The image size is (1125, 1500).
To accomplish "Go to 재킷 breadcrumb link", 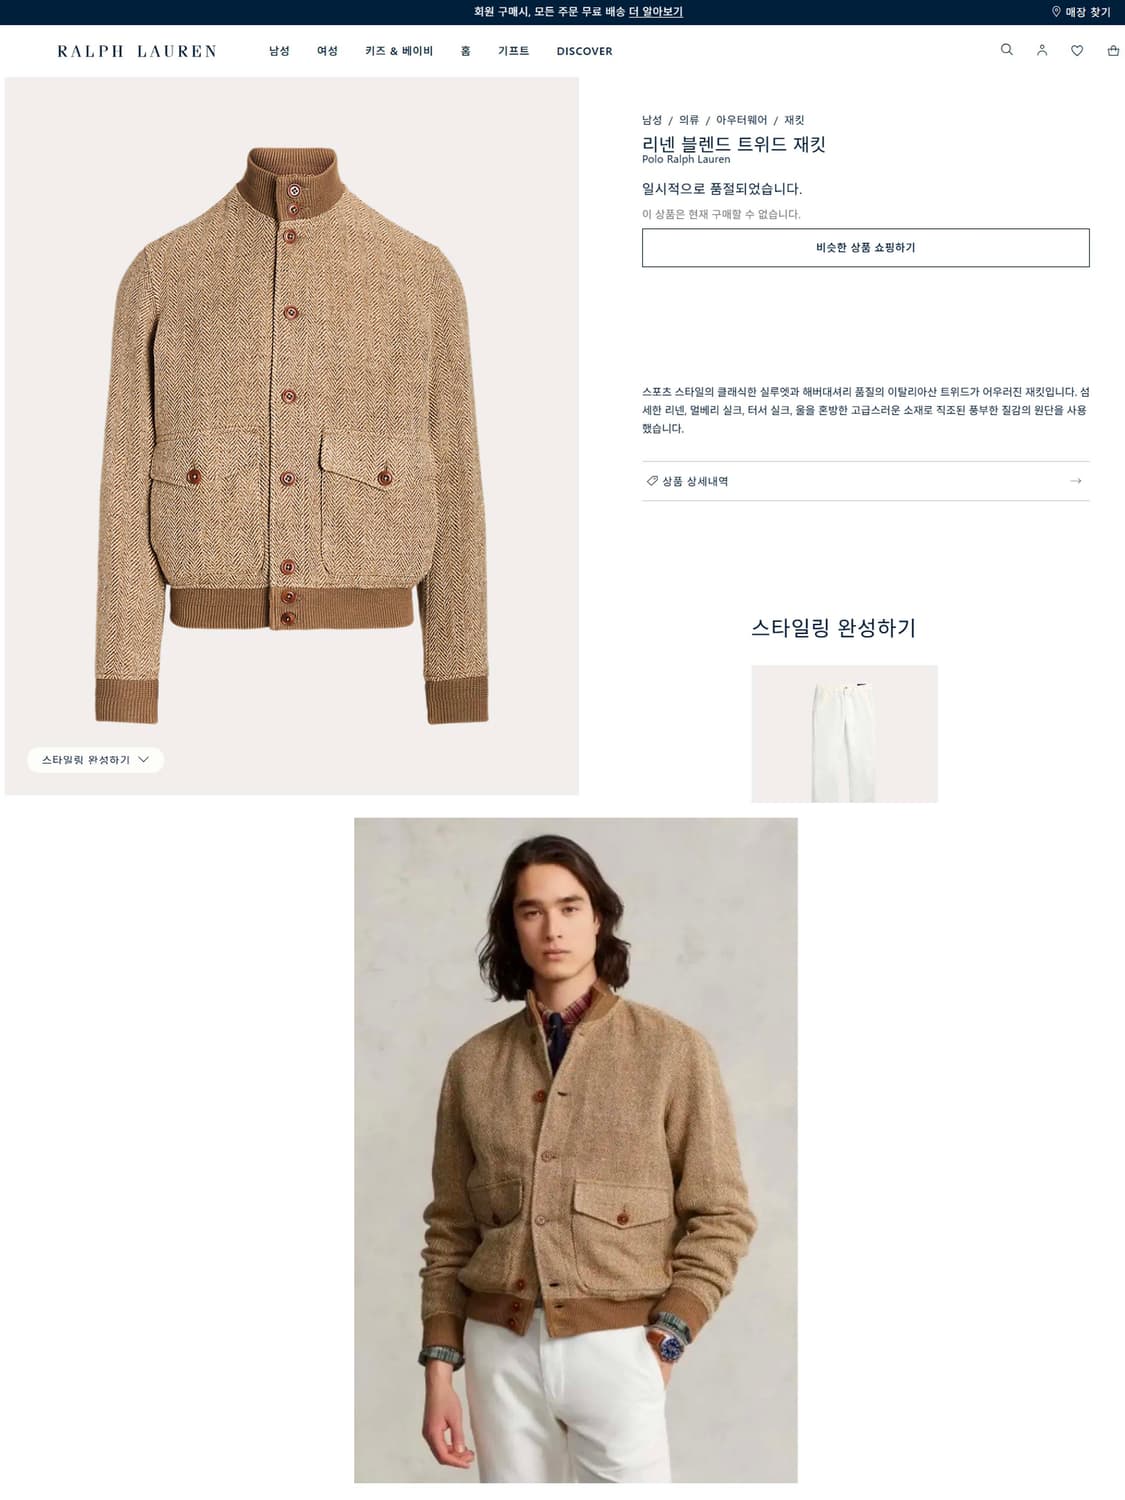I will pos(794,120).
